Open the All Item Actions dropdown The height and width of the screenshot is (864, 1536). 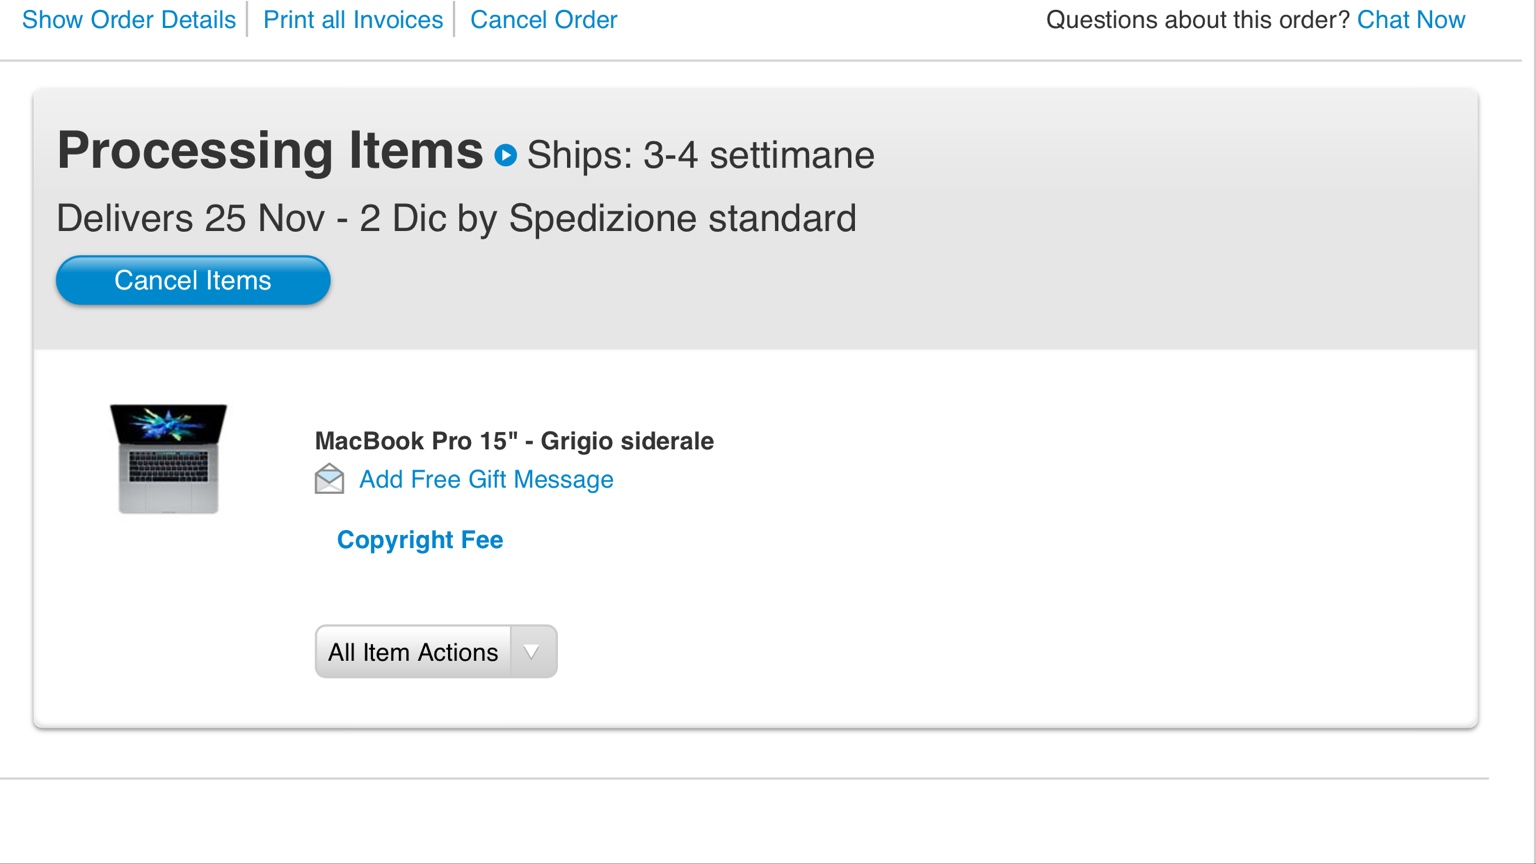(435, 652)
